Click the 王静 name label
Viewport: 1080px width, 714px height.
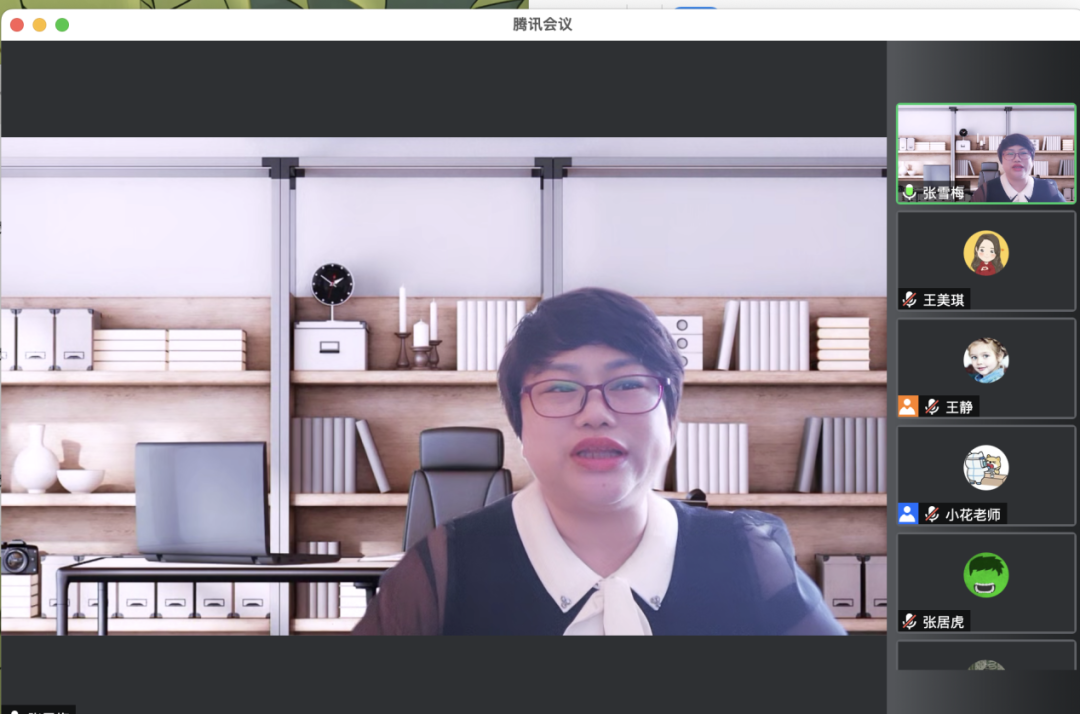tap(959, 407)
